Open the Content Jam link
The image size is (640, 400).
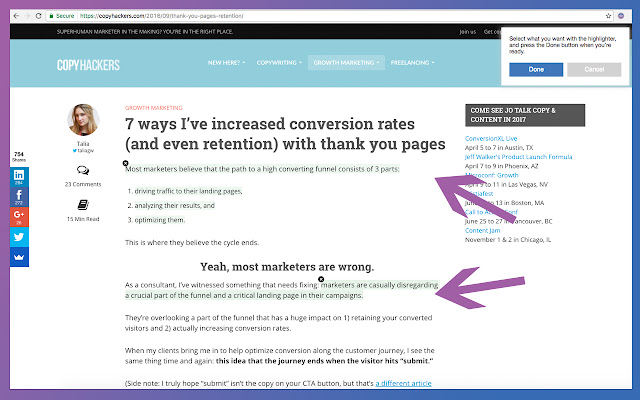[482, 230]
